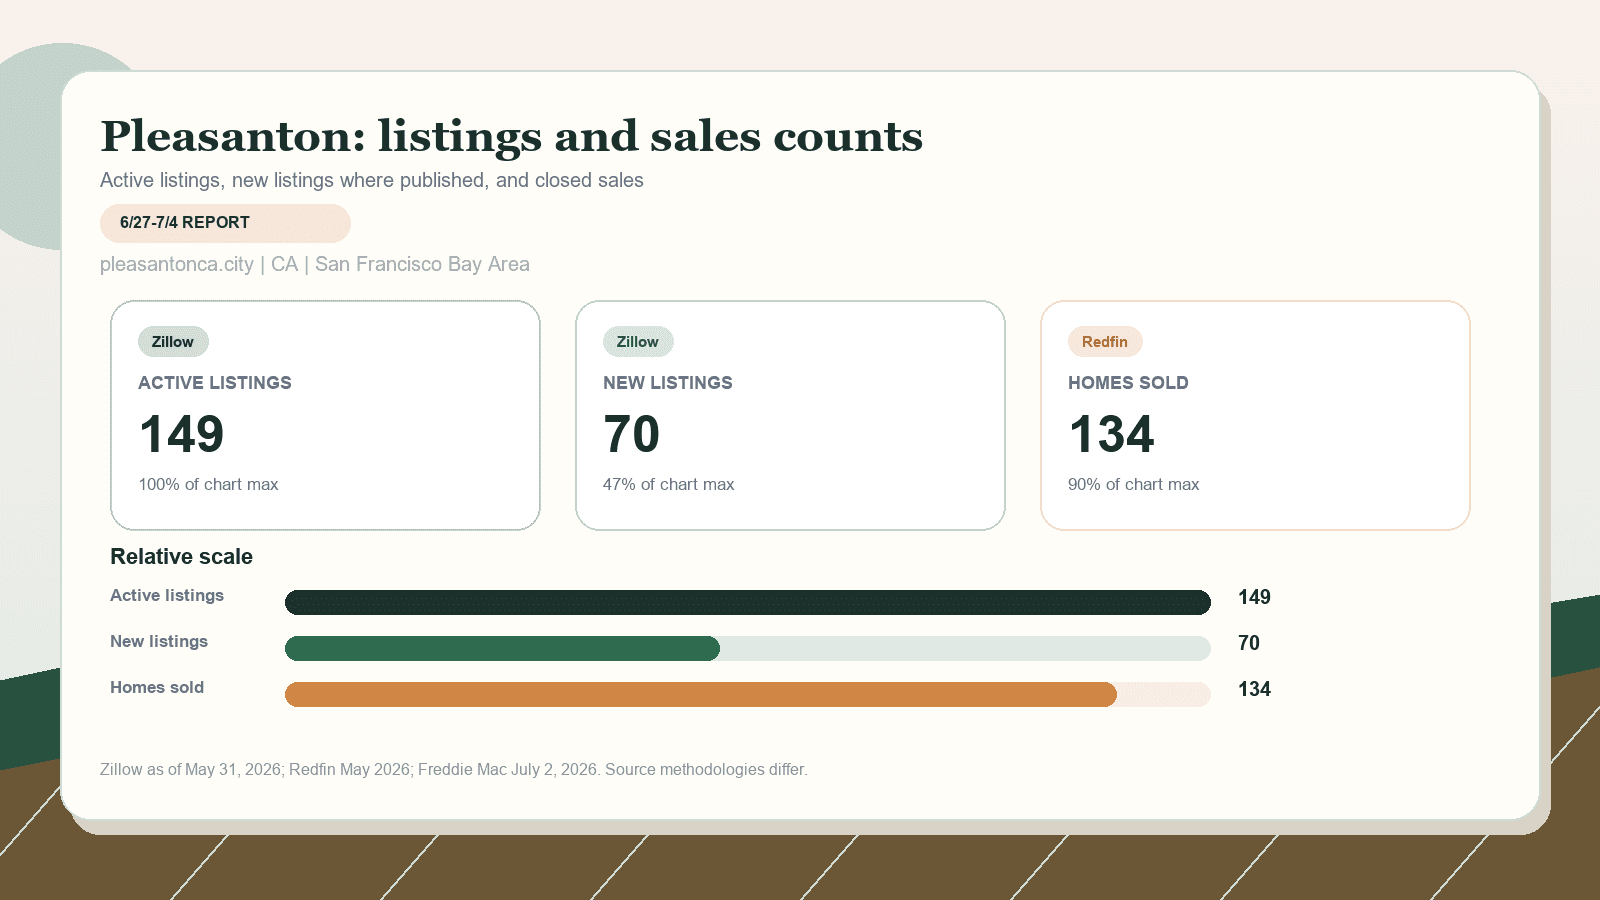Click the green New listings bar
Viewport: 1600px width, 900px height.
(502, 648)
